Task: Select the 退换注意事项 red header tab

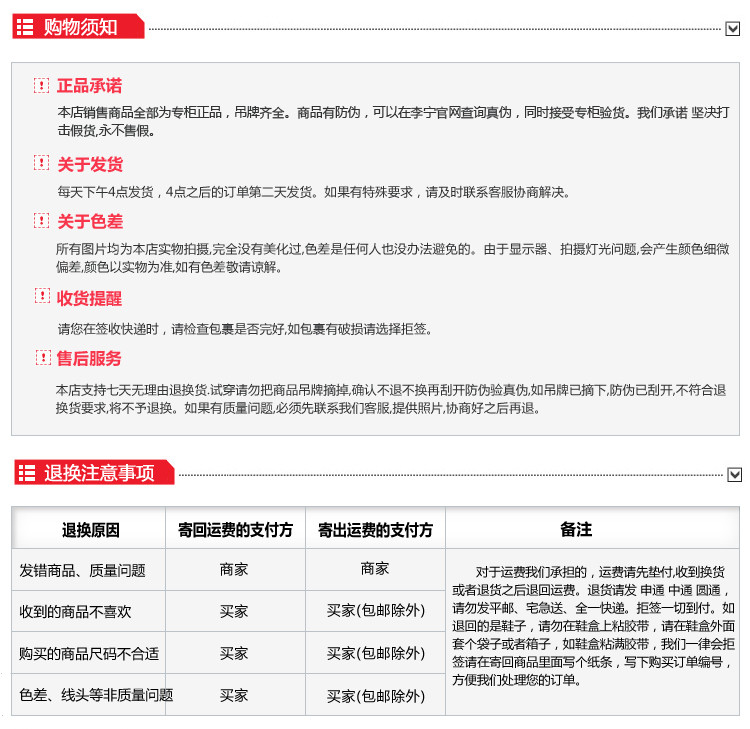Action: click(x=94, y=472)
